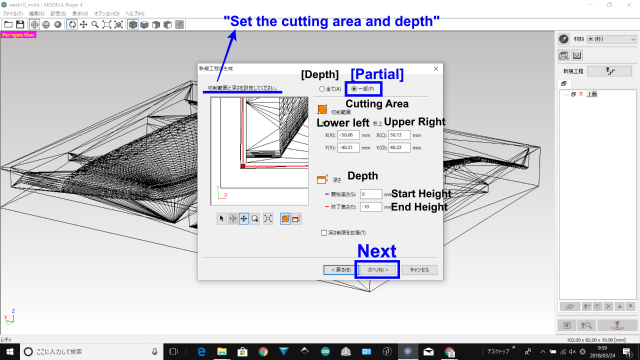This screenshot has width=640, height=360.
Task: Select the zoom magnifier tool below dialog preview
Action: (255, 219)
